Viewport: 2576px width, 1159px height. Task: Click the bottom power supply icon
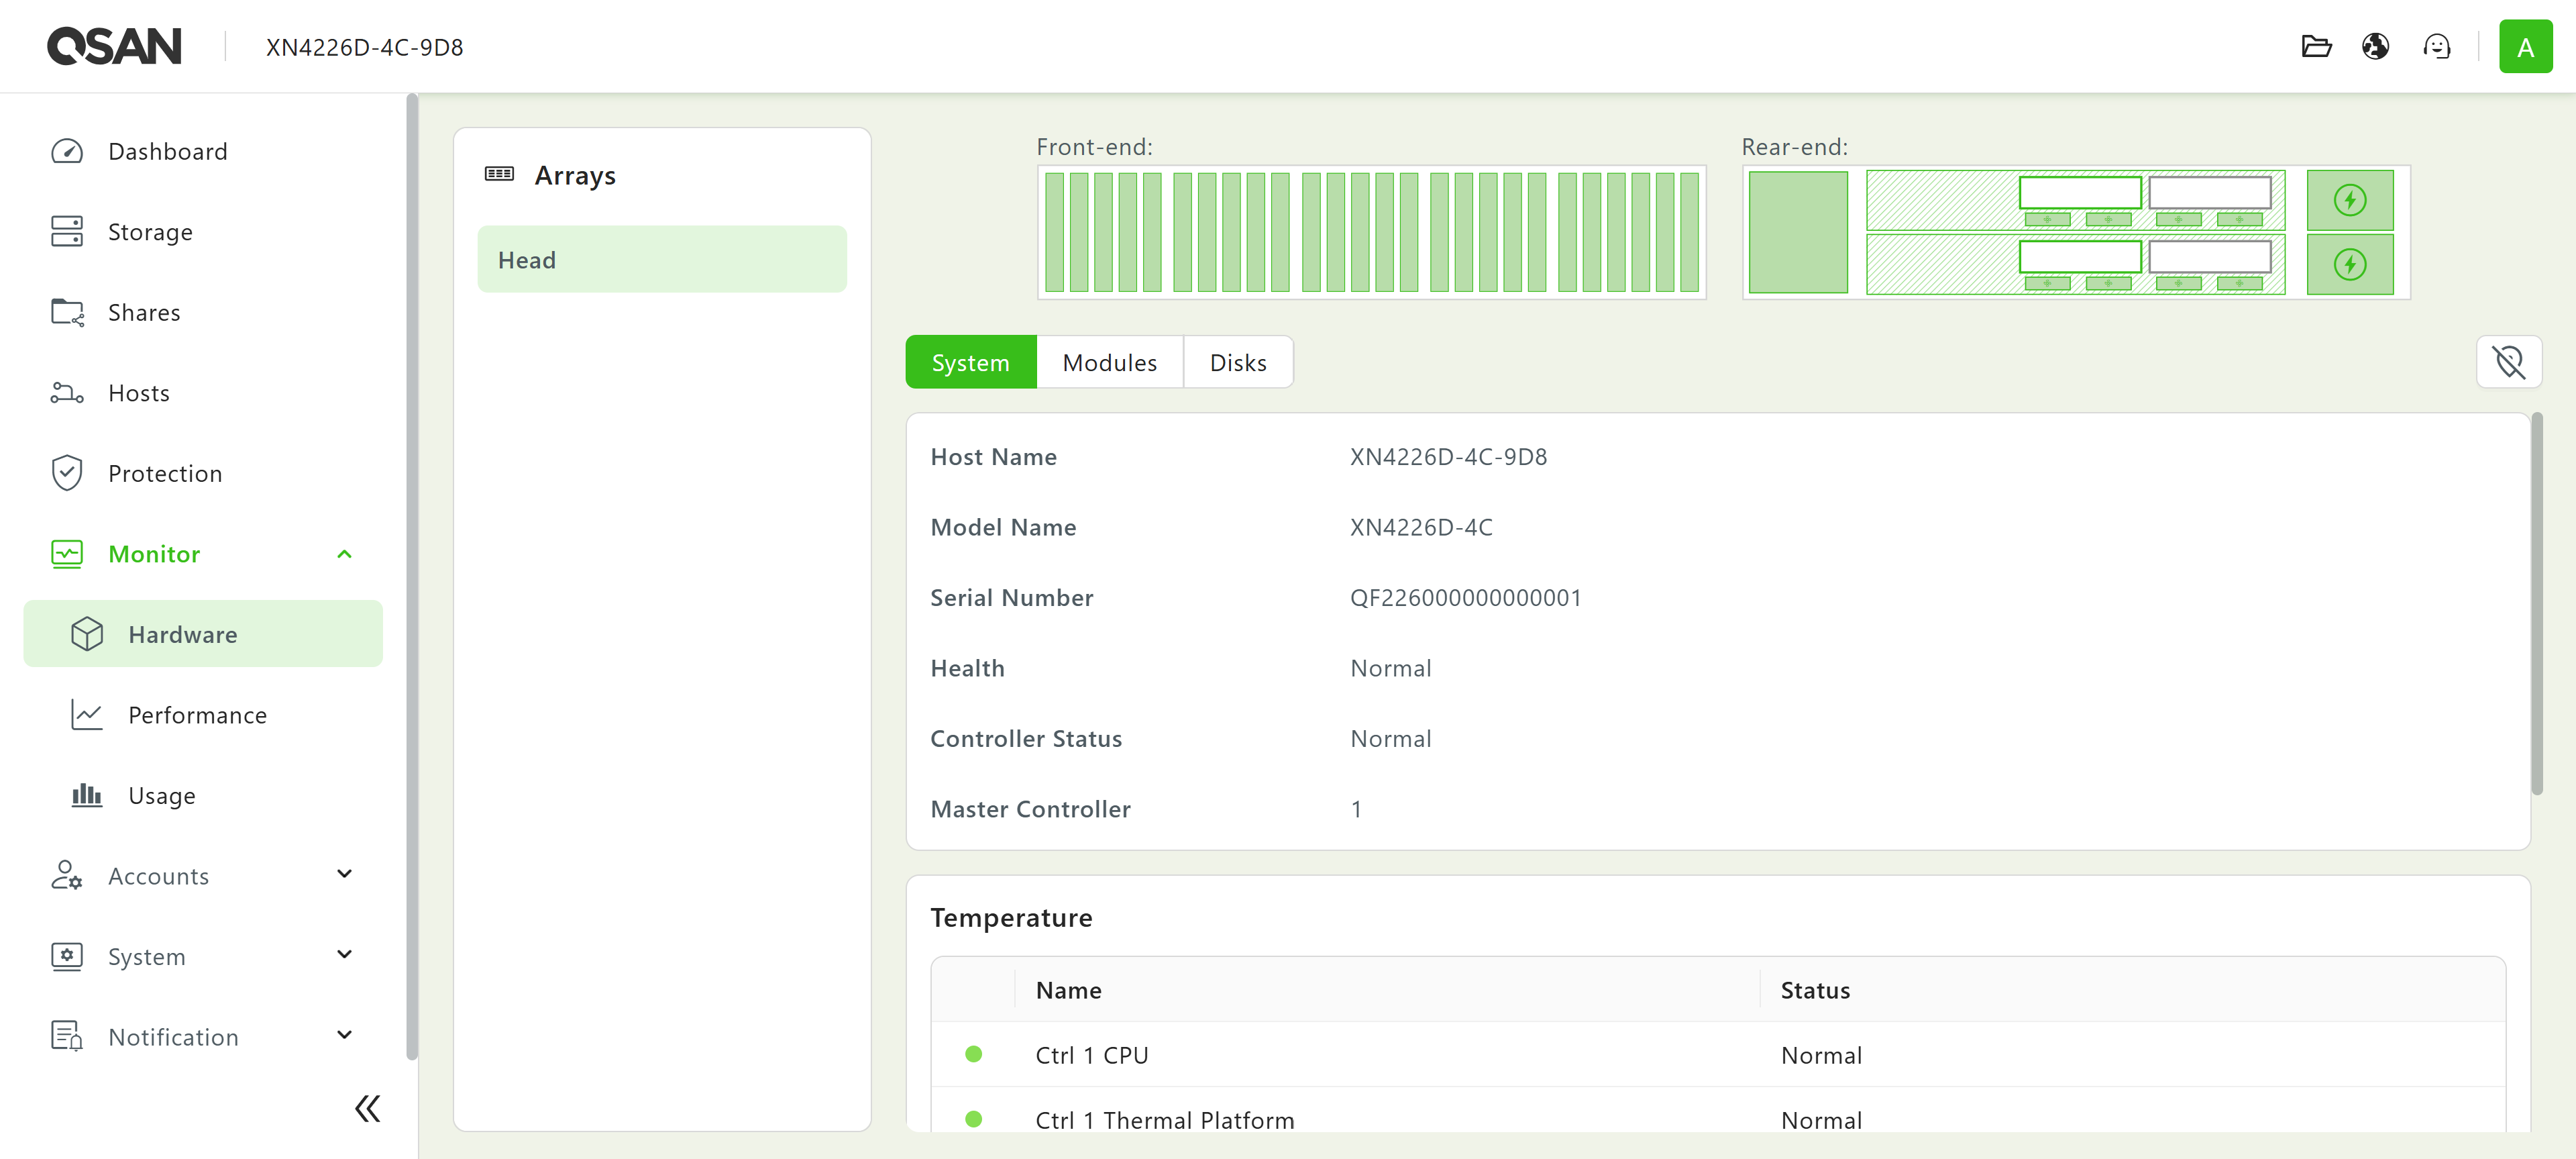pos(2349,265)
